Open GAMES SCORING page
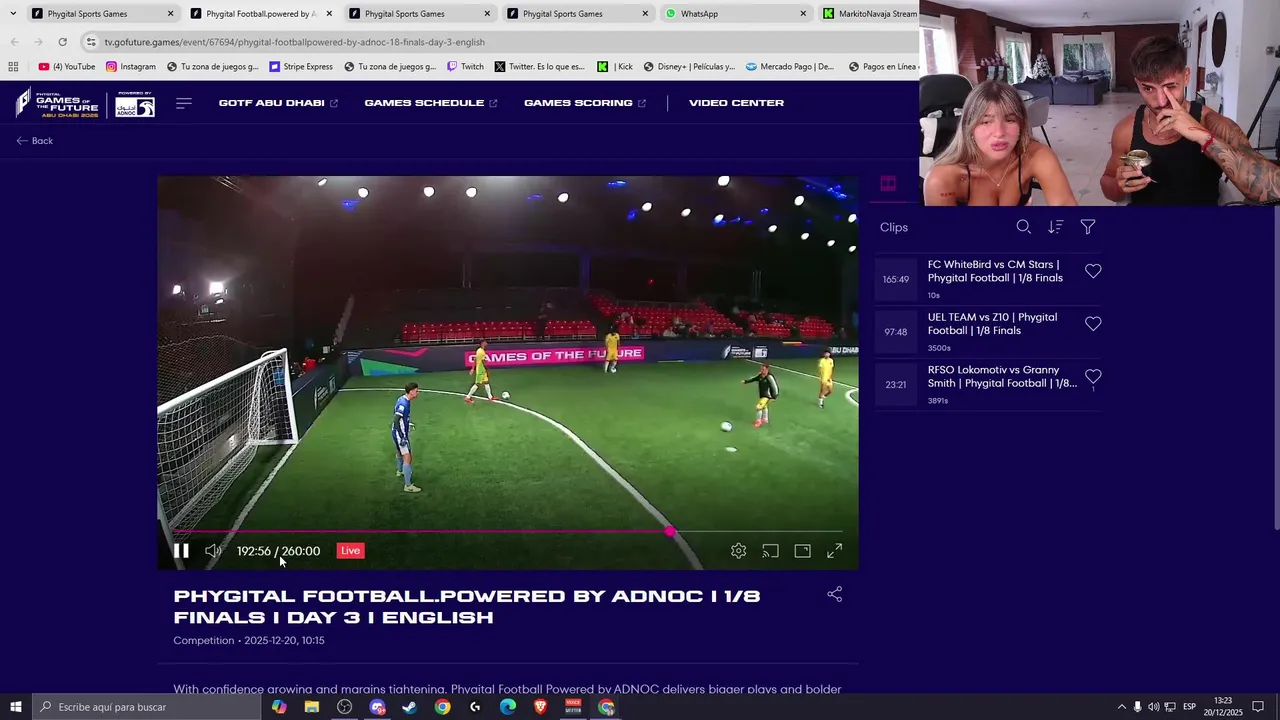Image resolution: width=1280 pixels, height=720 pixels. click(585, 103)
